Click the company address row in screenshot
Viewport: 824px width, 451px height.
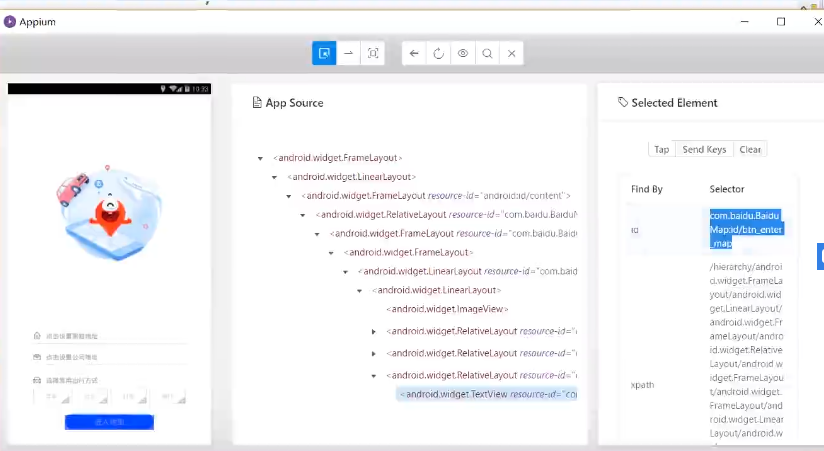coord(110,357)
